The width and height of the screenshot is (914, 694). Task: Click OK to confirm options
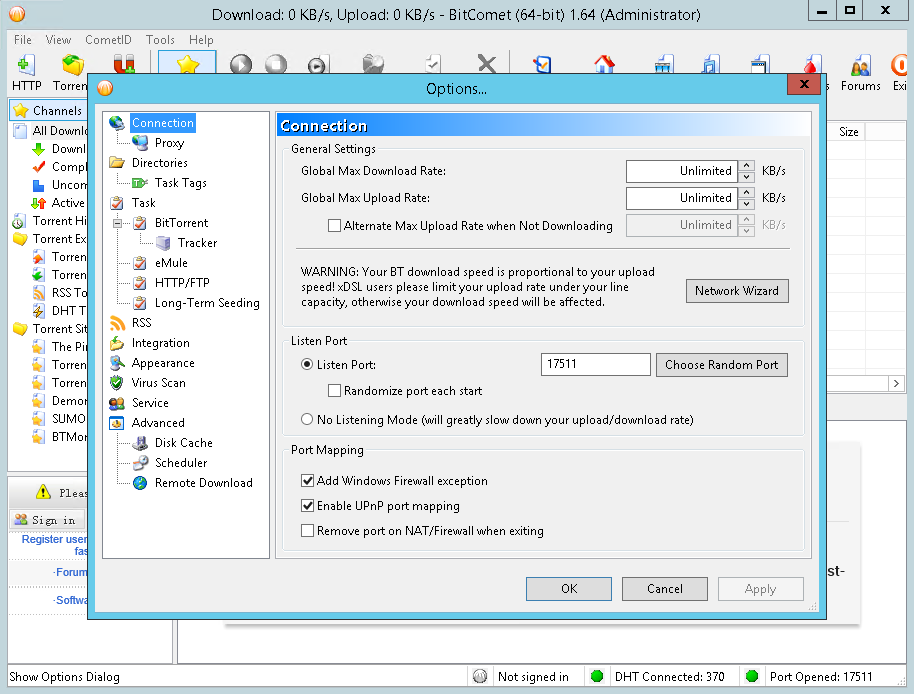pos(569,589)
